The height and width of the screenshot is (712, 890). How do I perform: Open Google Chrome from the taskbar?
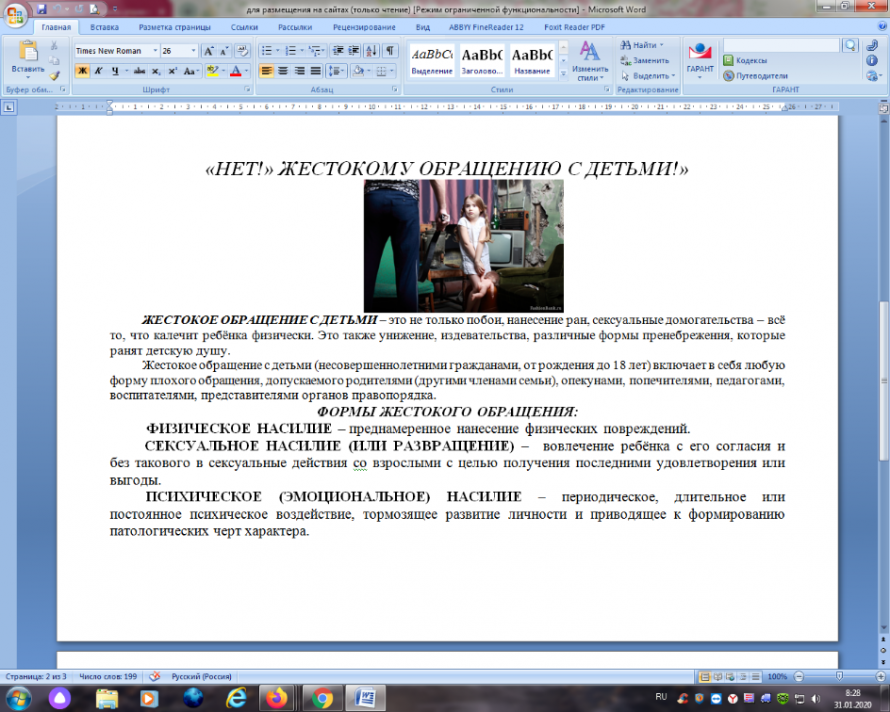(x=322, y=698)
